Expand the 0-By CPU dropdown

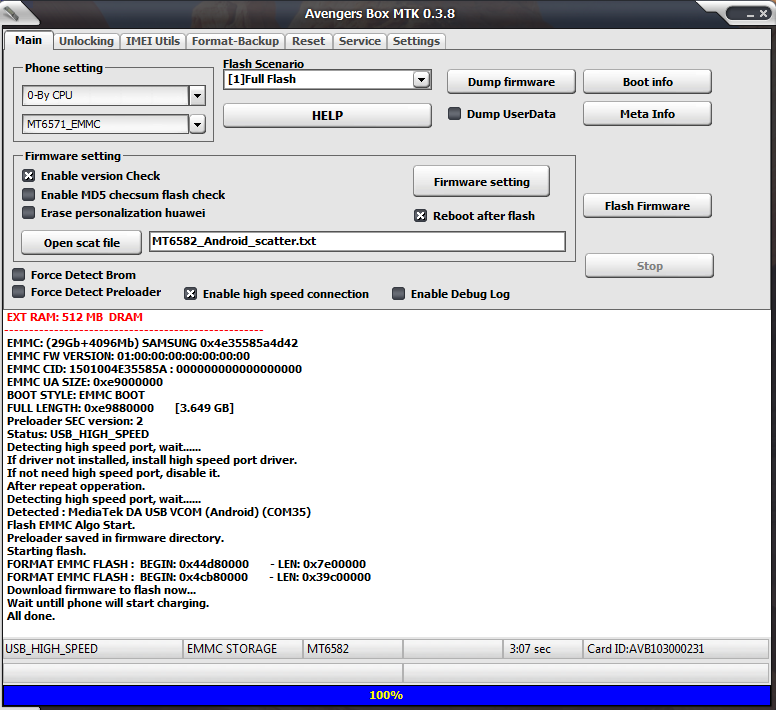click(x=197, y=95)
